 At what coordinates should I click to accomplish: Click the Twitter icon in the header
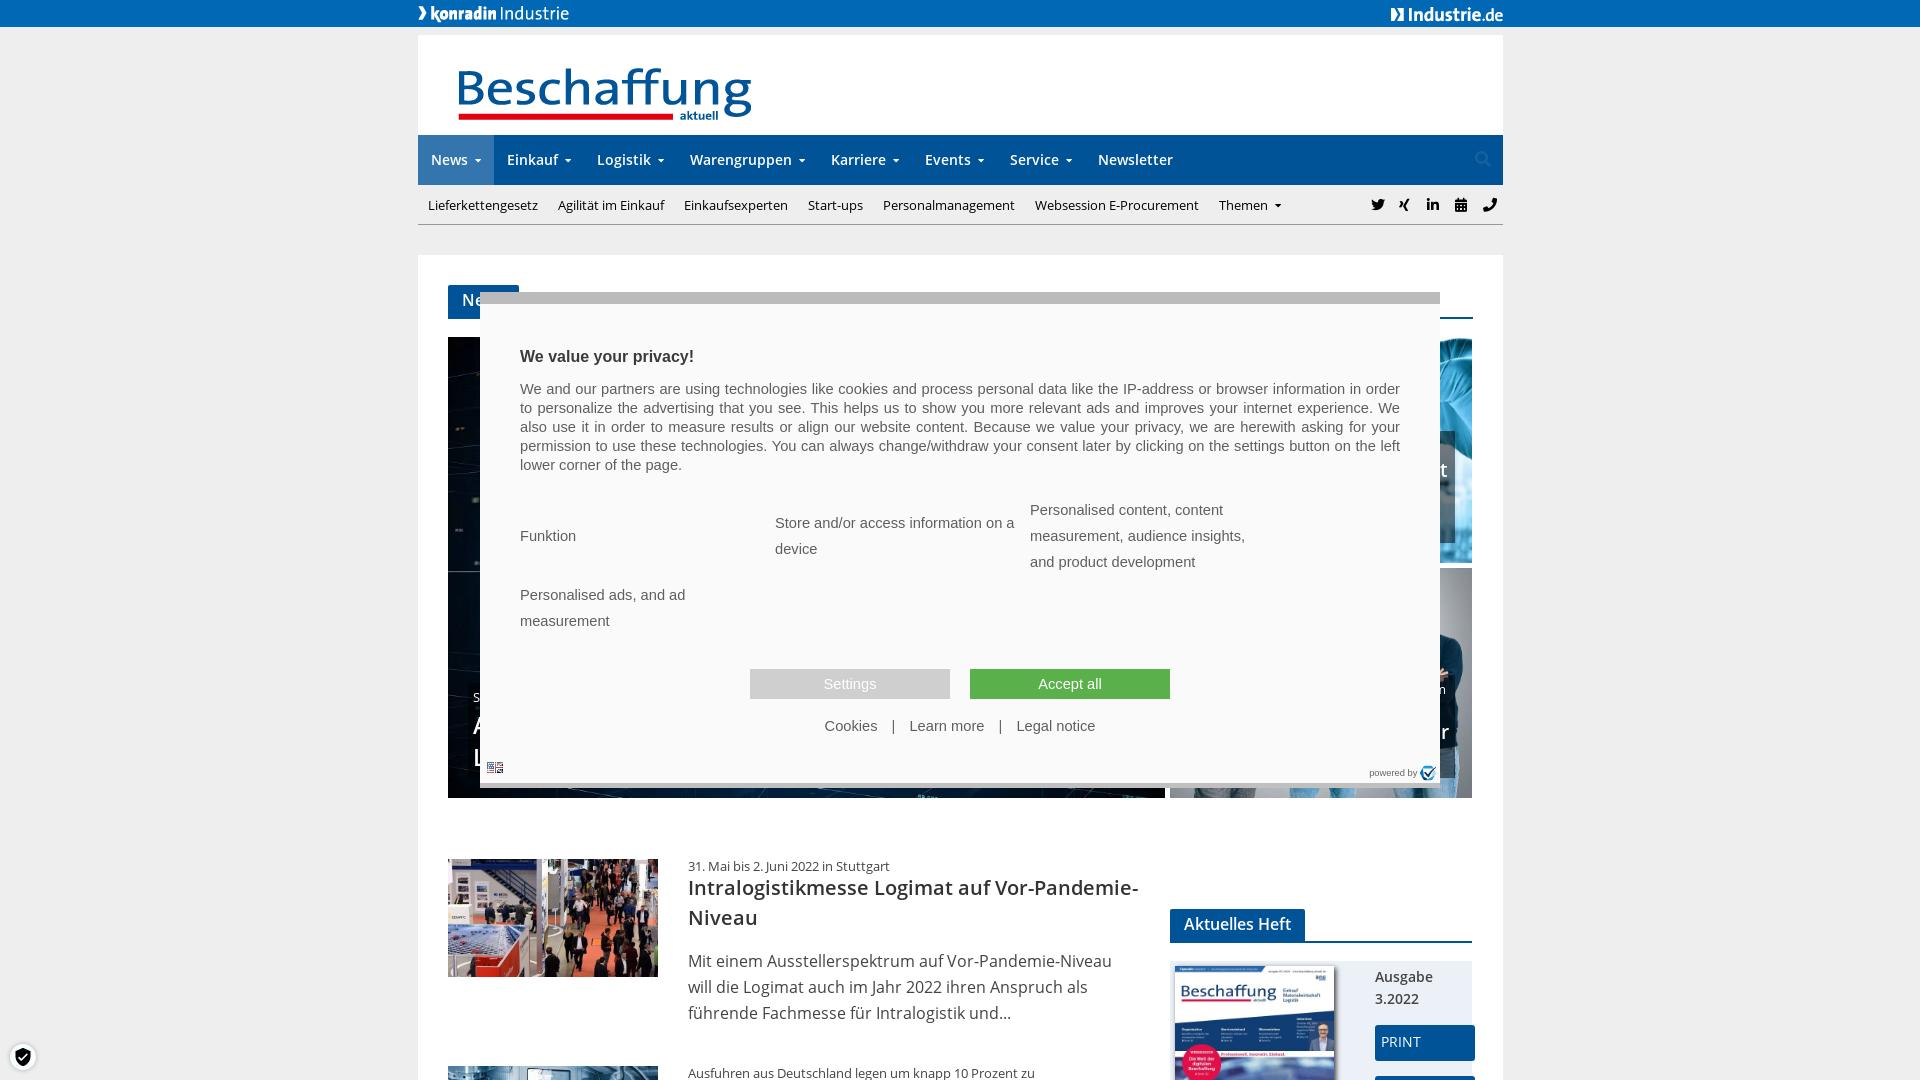pyautogui.click(x=1377, y=204)
